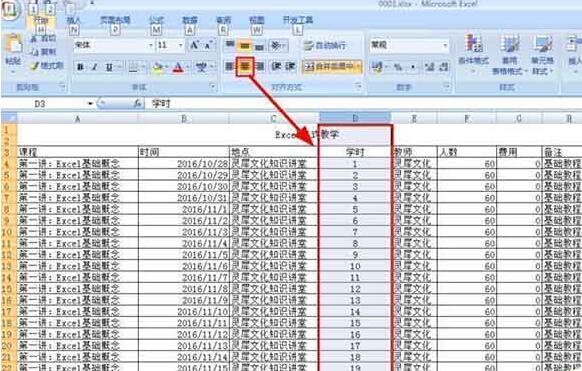This screenshot has height=371, width=582.
Task: Click the Decrease Font Size icon
Action: pos(208,45)
